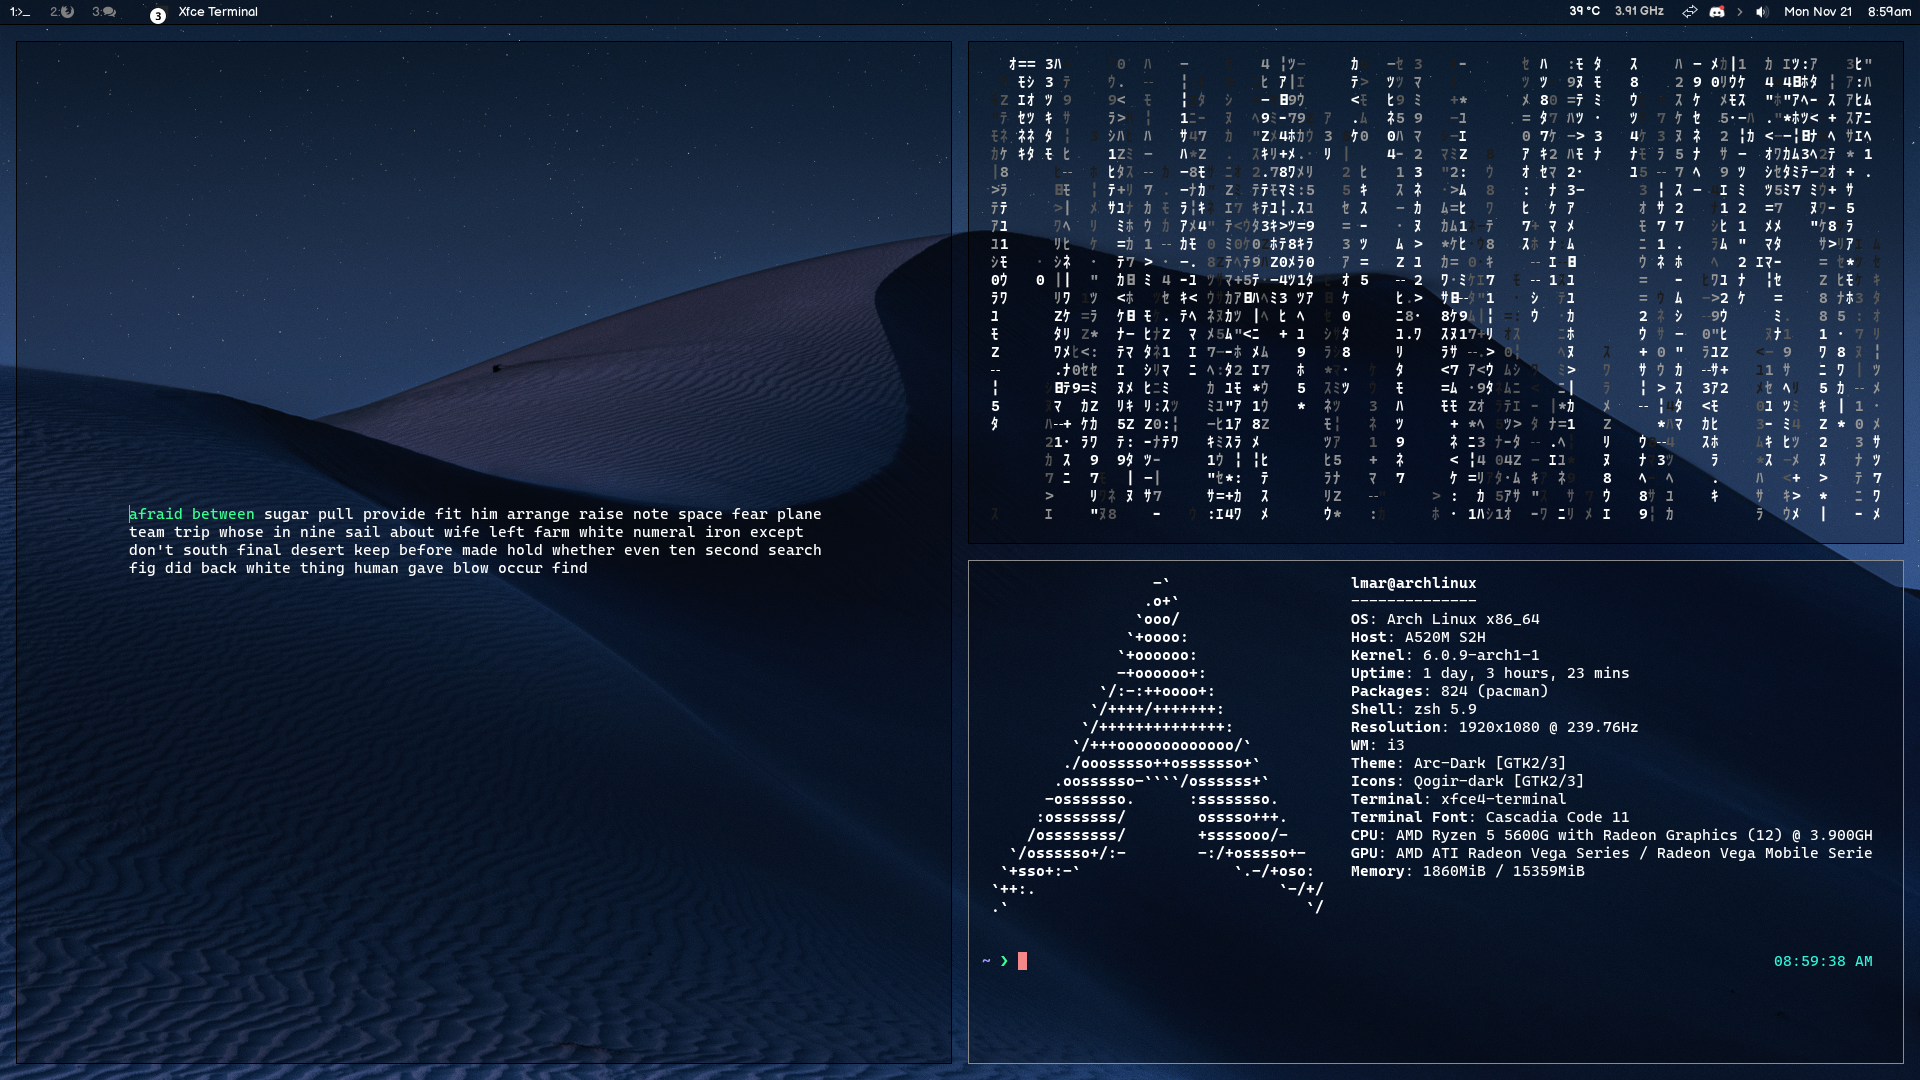Click the Xfce Terminal window title
Viewport: 1920px width, 1080px height.
(218, 12)
